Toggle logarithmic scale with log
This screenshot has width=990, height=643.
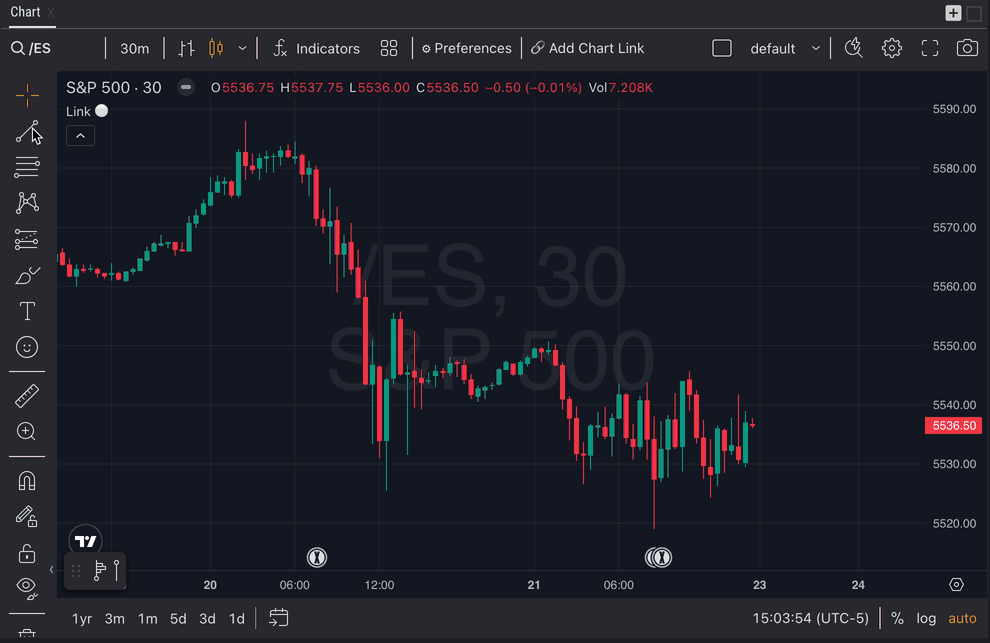tap(926, 618)
